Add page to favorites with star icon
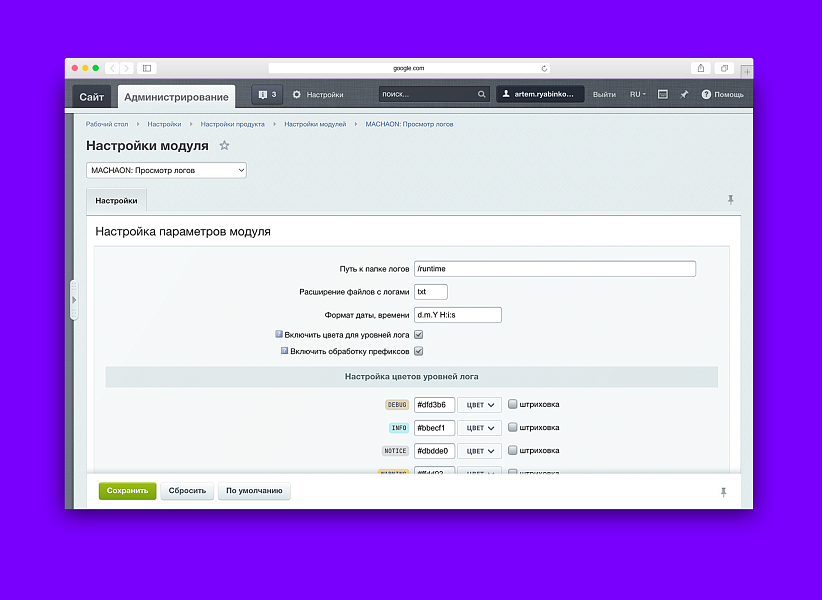Screen dimensions: 822x600 [224, 146]
